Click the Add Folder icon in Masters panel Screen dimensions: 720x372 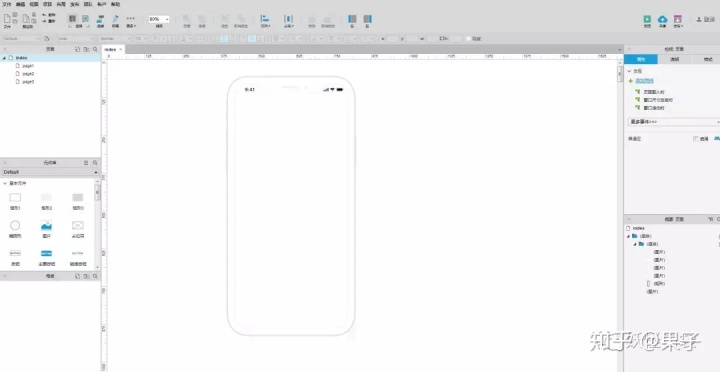86,276
